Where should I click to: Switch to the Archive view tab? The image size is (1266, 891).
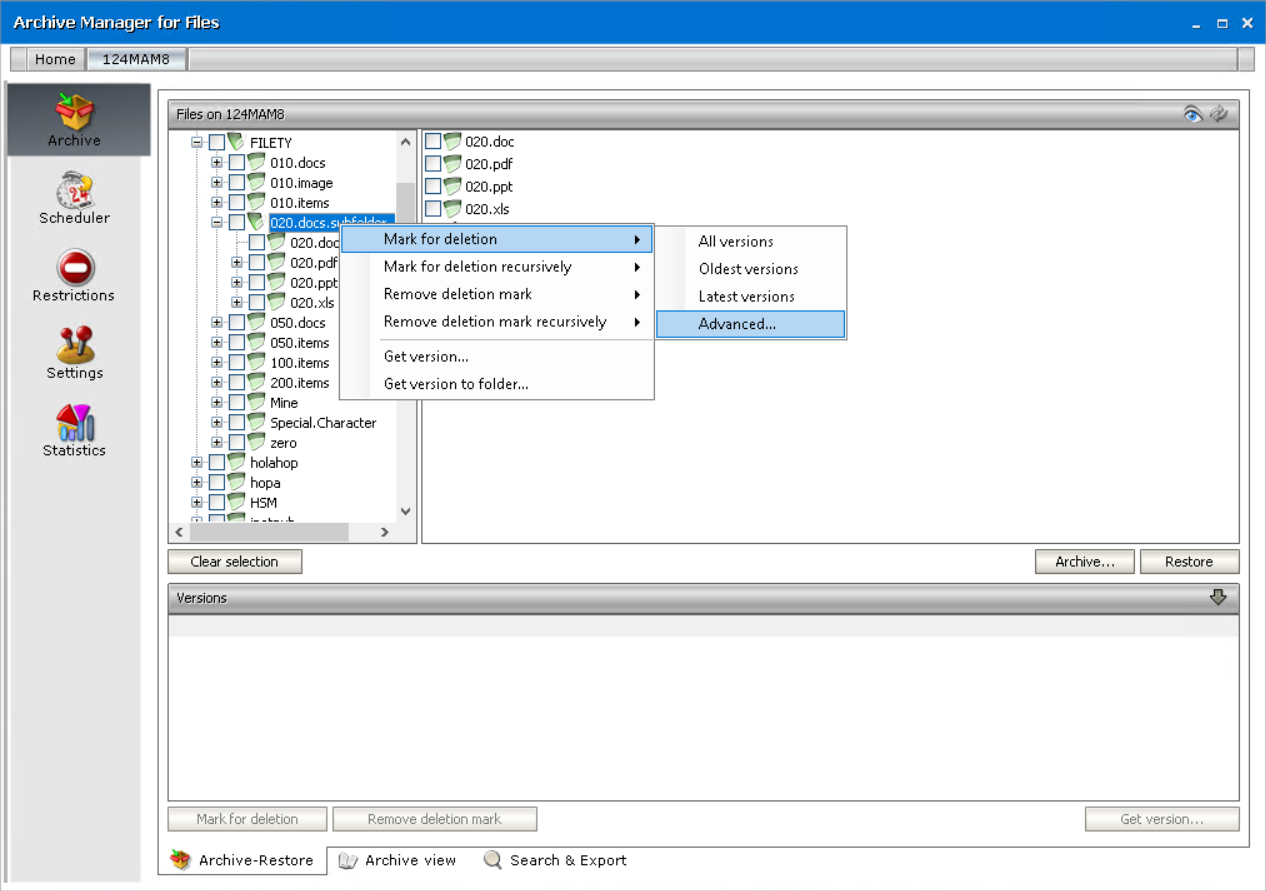click(398, 860)
